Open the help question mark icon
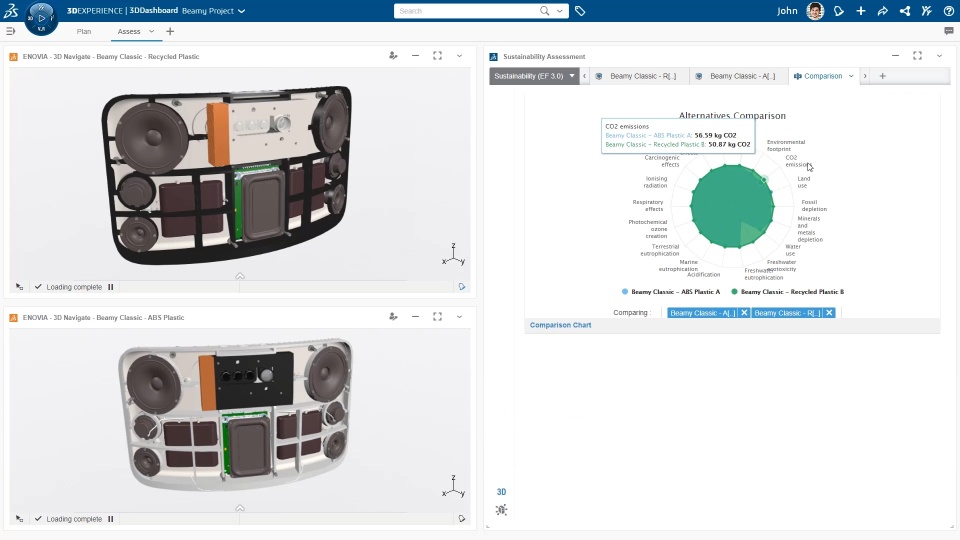Viewport: 960px width, 540px height. [x=948, y=11]
